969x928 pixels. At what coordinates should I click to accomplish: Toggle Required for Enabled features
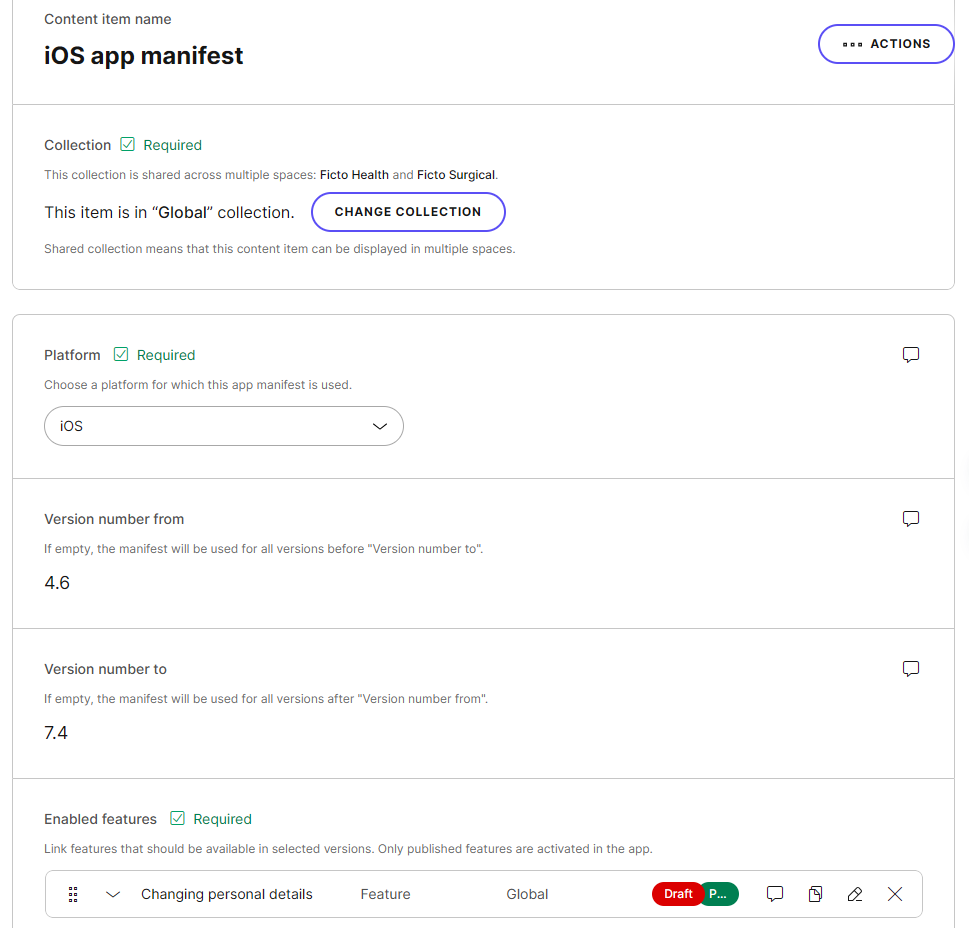pyautogui.click(x=177, y=818)
